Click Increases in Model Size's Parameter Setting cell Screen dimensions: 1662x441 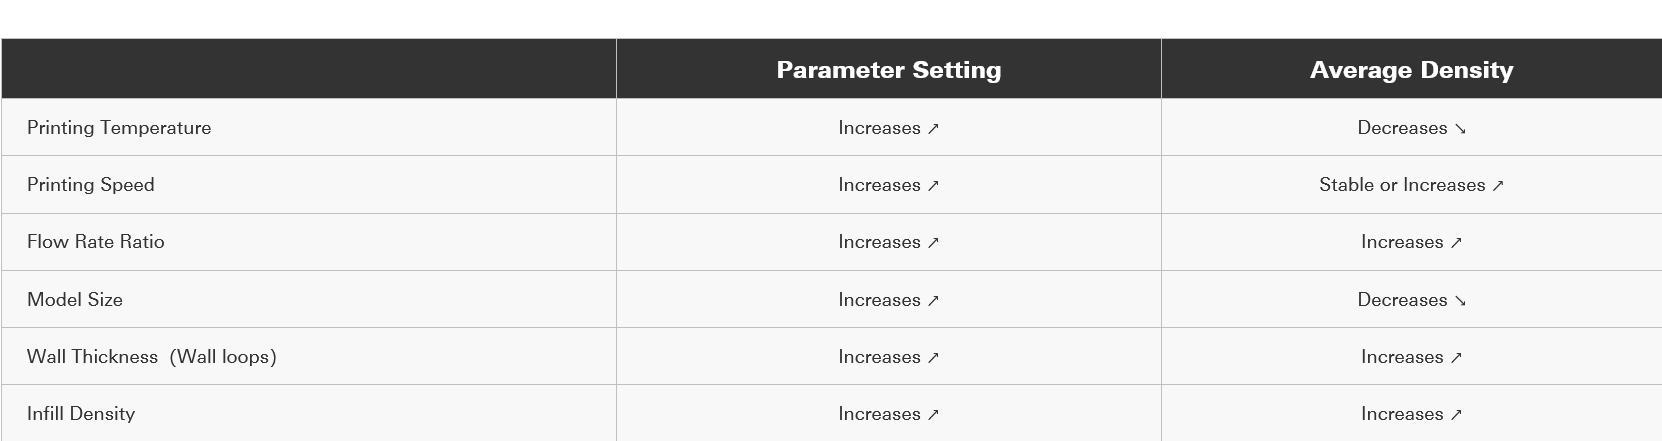pyautogui.click(x=879, y=300)
